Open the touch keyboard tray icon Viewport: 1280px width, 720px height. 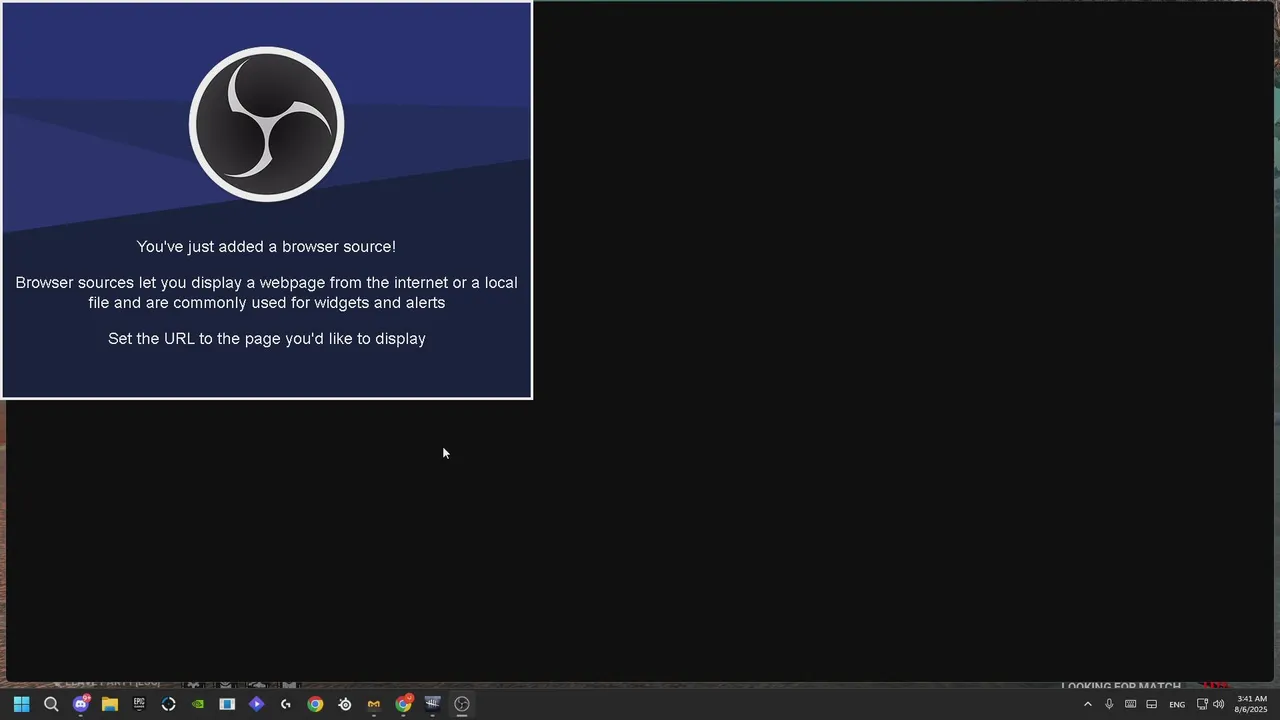tap(1130, 704)
